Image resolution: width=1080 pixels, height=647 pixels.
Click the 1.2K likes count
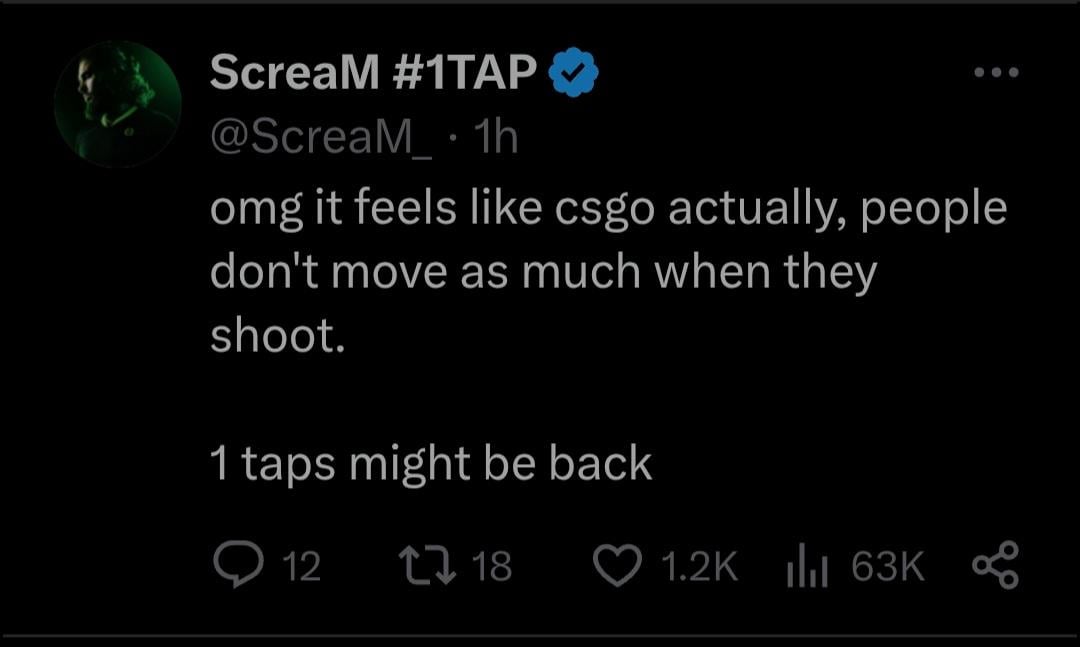tap(699, 567)
